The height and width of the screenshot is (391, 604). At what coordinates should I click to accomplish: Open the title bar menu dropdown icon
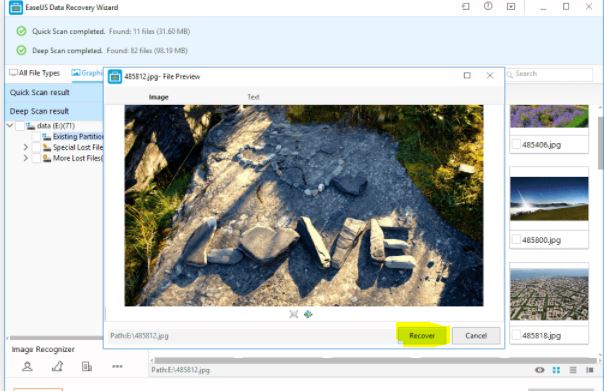[x=511, y=7]
